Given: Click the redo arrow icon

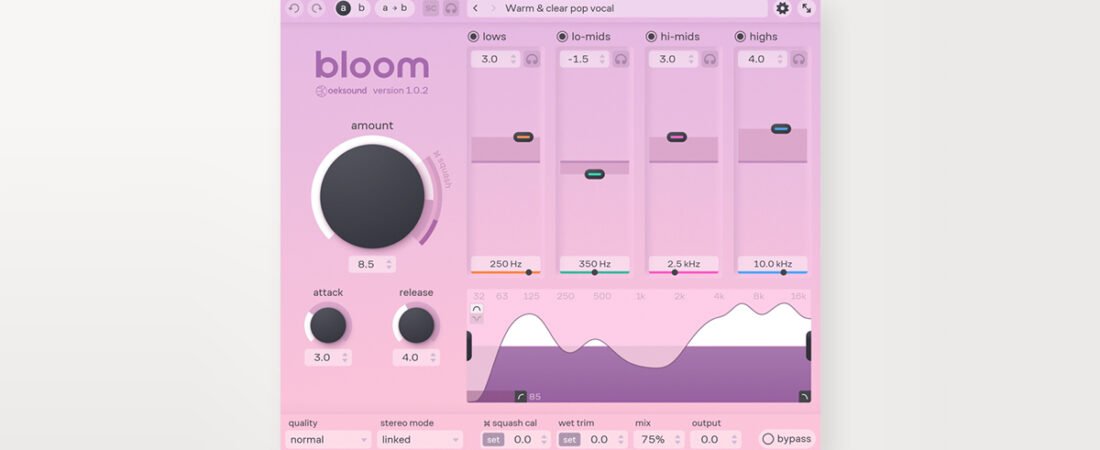Looking at the screenshot, I should [x=316, y=8].
